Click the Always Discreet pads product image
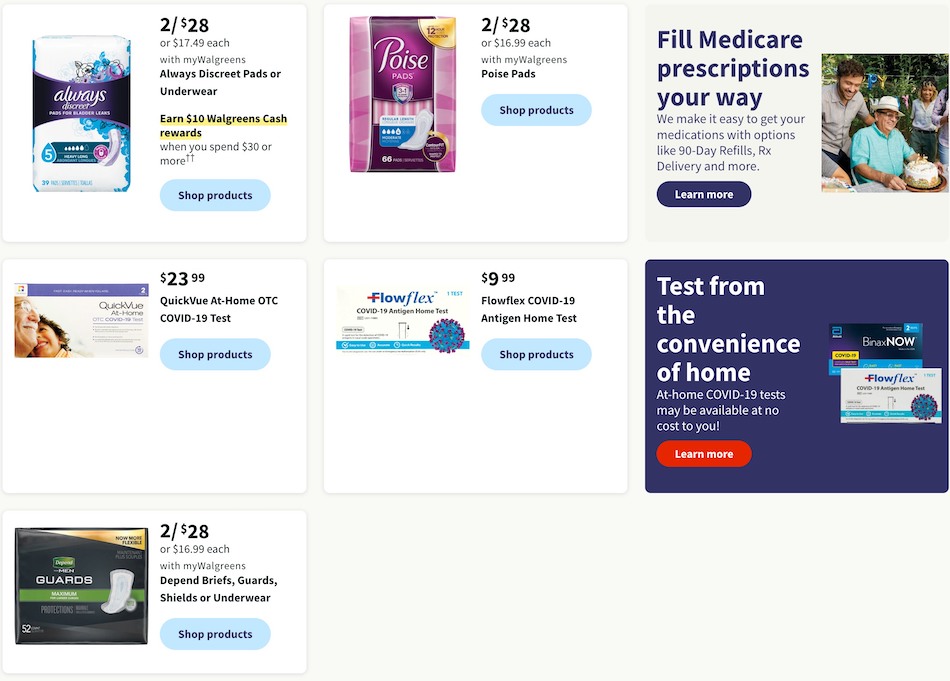 coord(81,113)
